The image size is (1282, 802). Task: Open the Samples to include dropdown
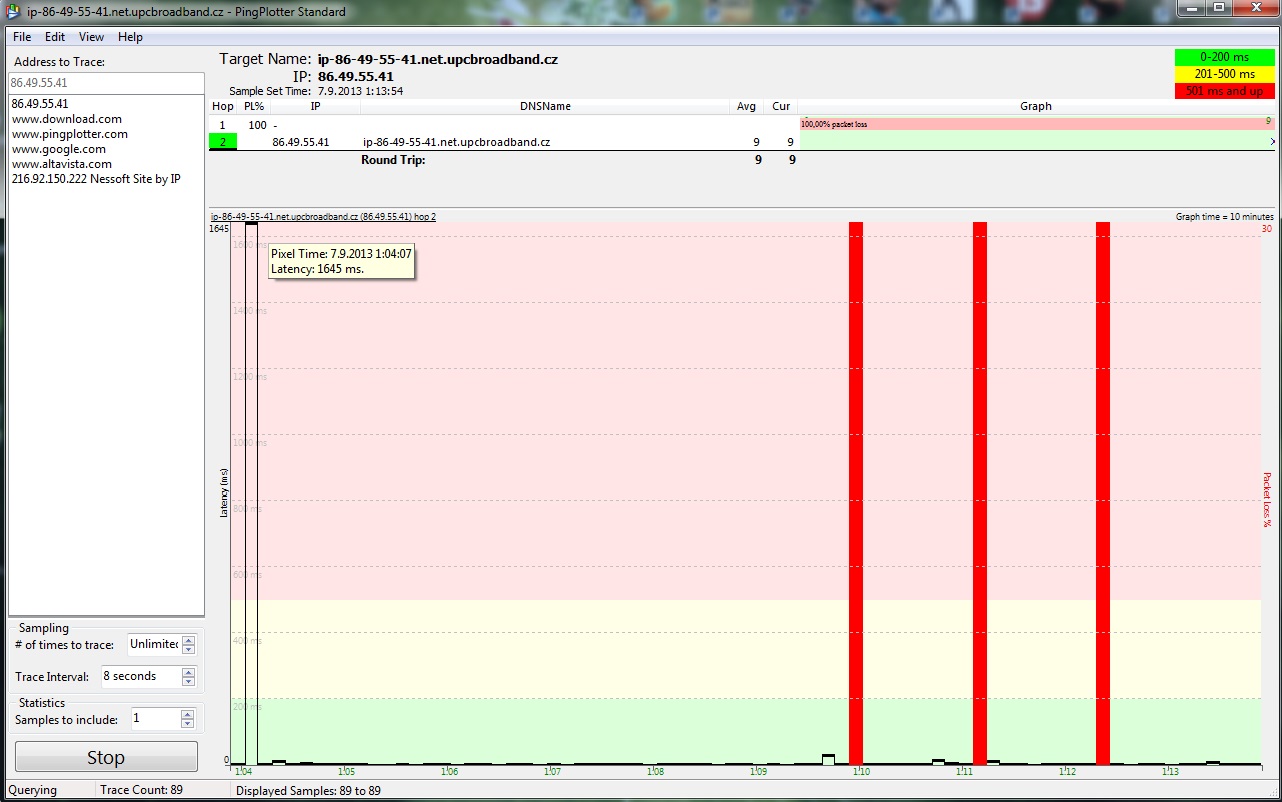pyautogui.click(x=188, y=719)
